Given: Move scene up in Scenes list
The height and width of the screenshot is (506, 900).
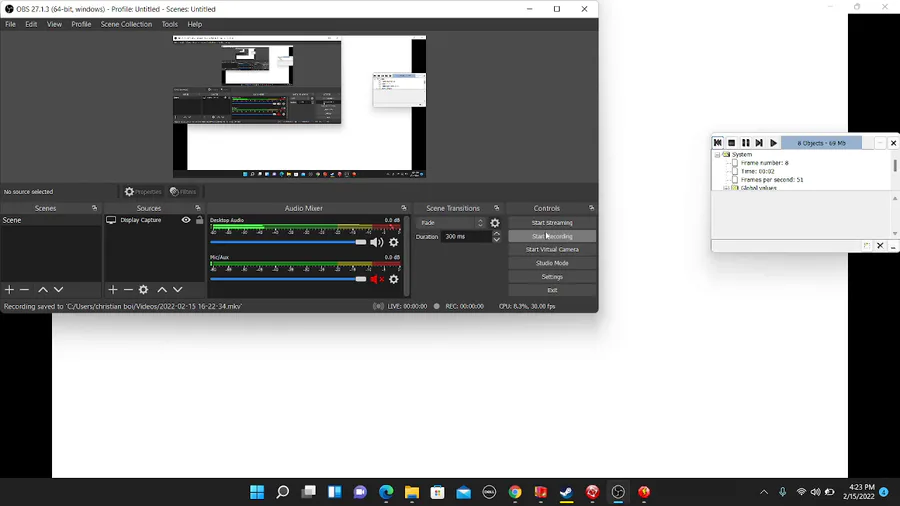Looking at the screenshot, I should pyautogui.click(x=43, y=290).
